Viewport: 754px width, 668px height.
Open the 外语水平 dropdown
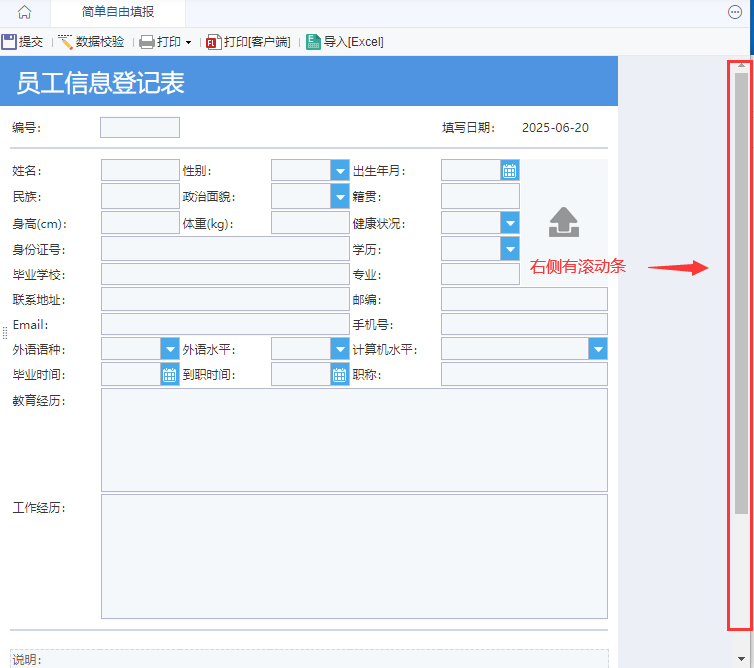[339, 349]
